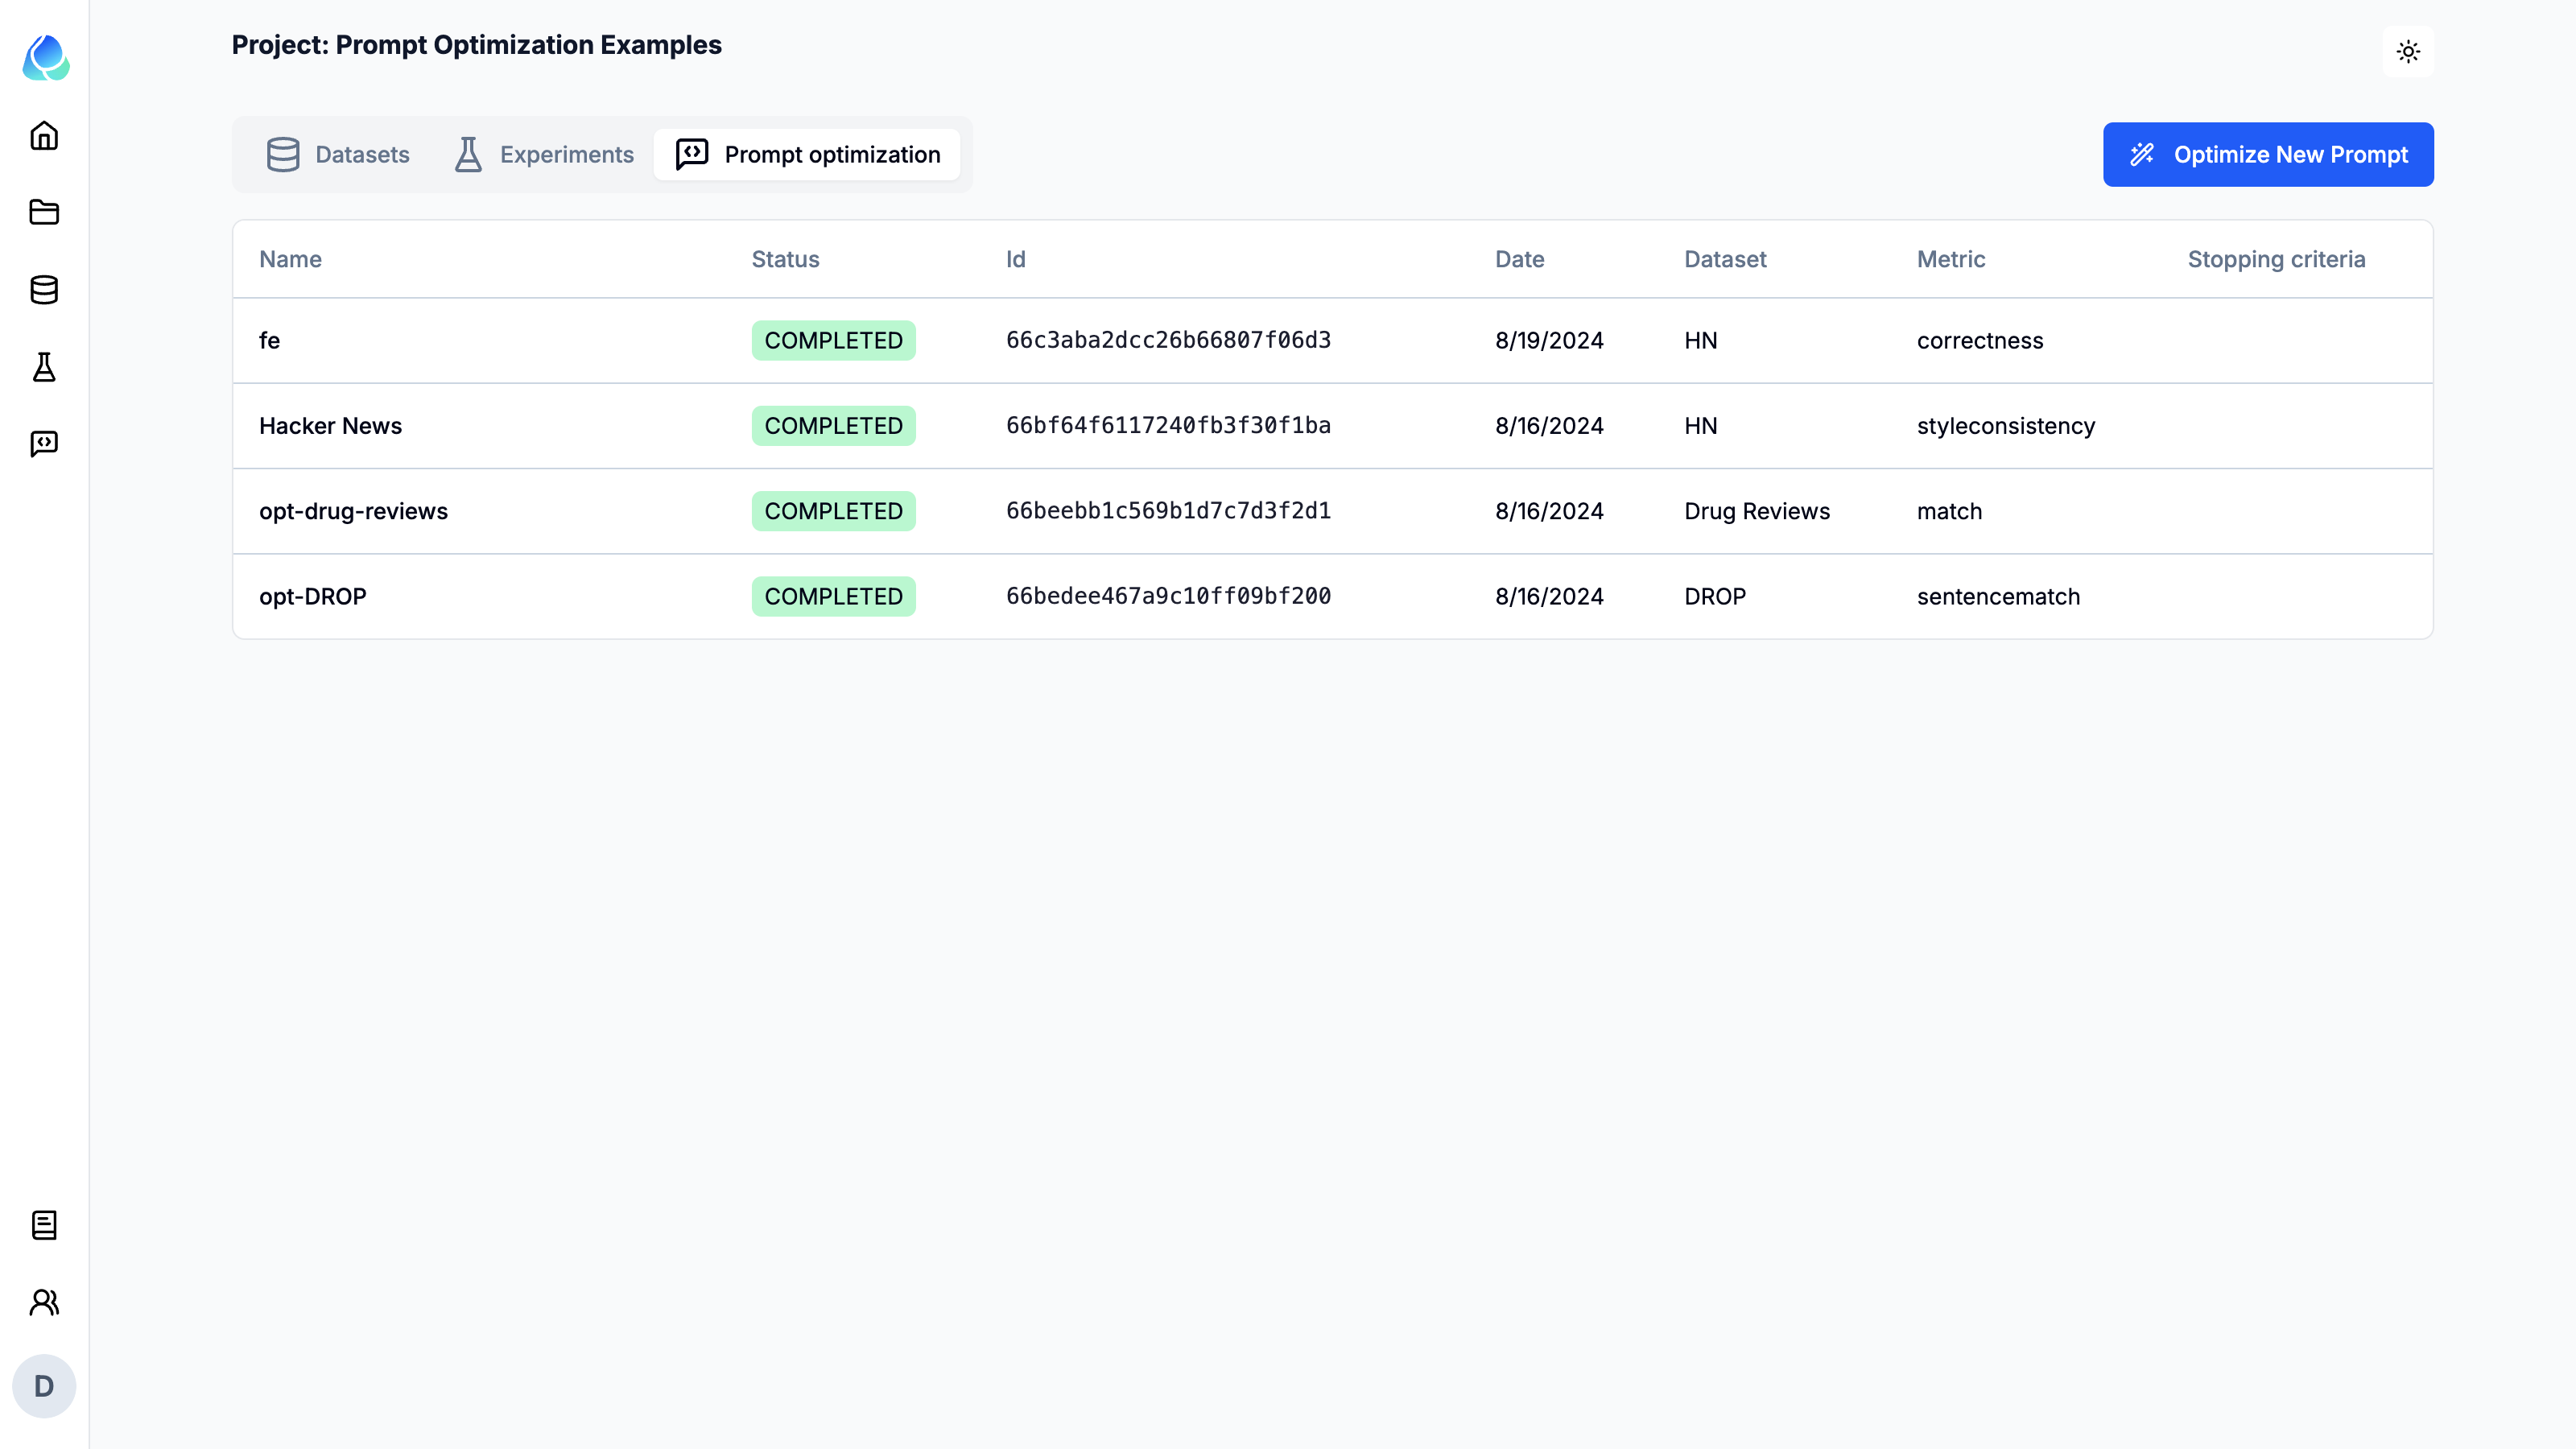
Task: Click the magic wand icon in the Optimize button
Action: click(x=2142, y=154)
